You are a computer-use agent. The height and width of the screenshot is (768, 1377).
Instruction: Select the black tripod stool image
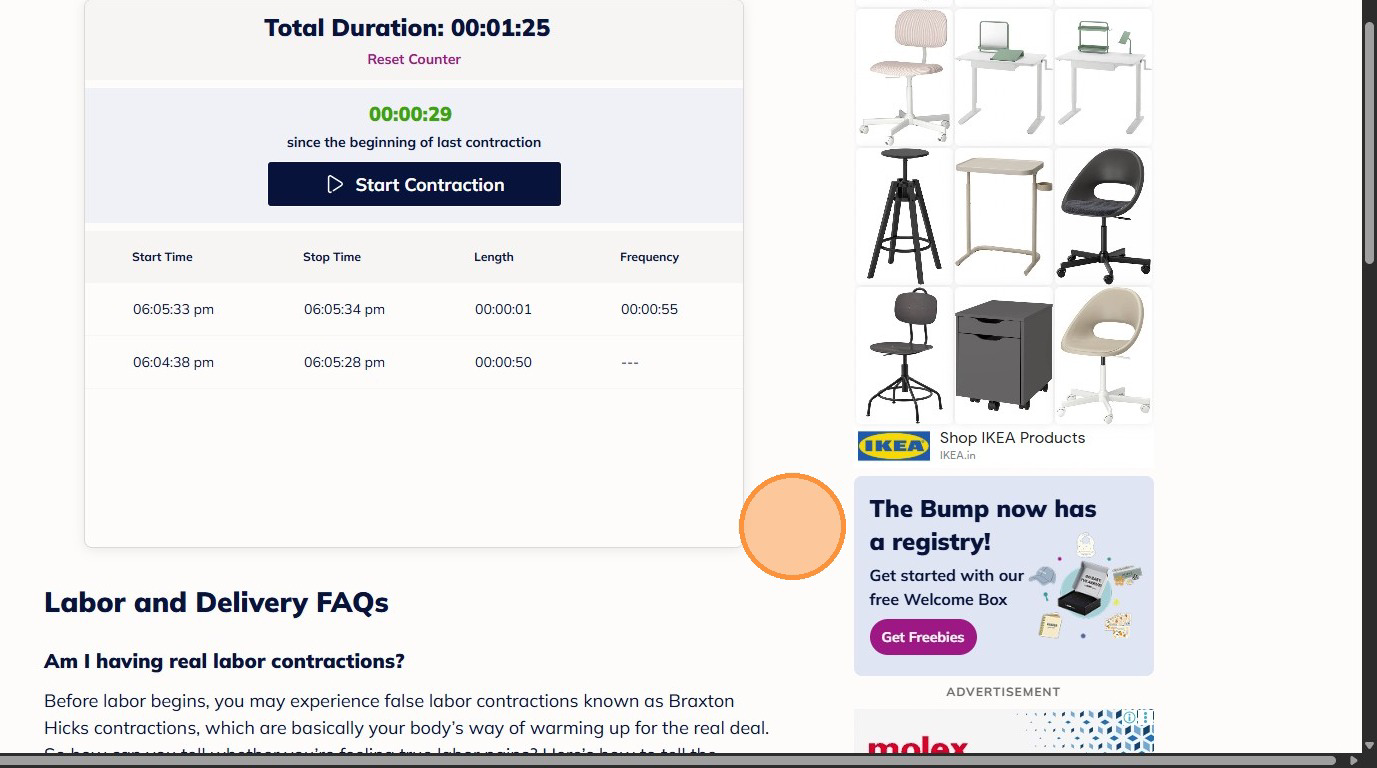coord(904,216)
